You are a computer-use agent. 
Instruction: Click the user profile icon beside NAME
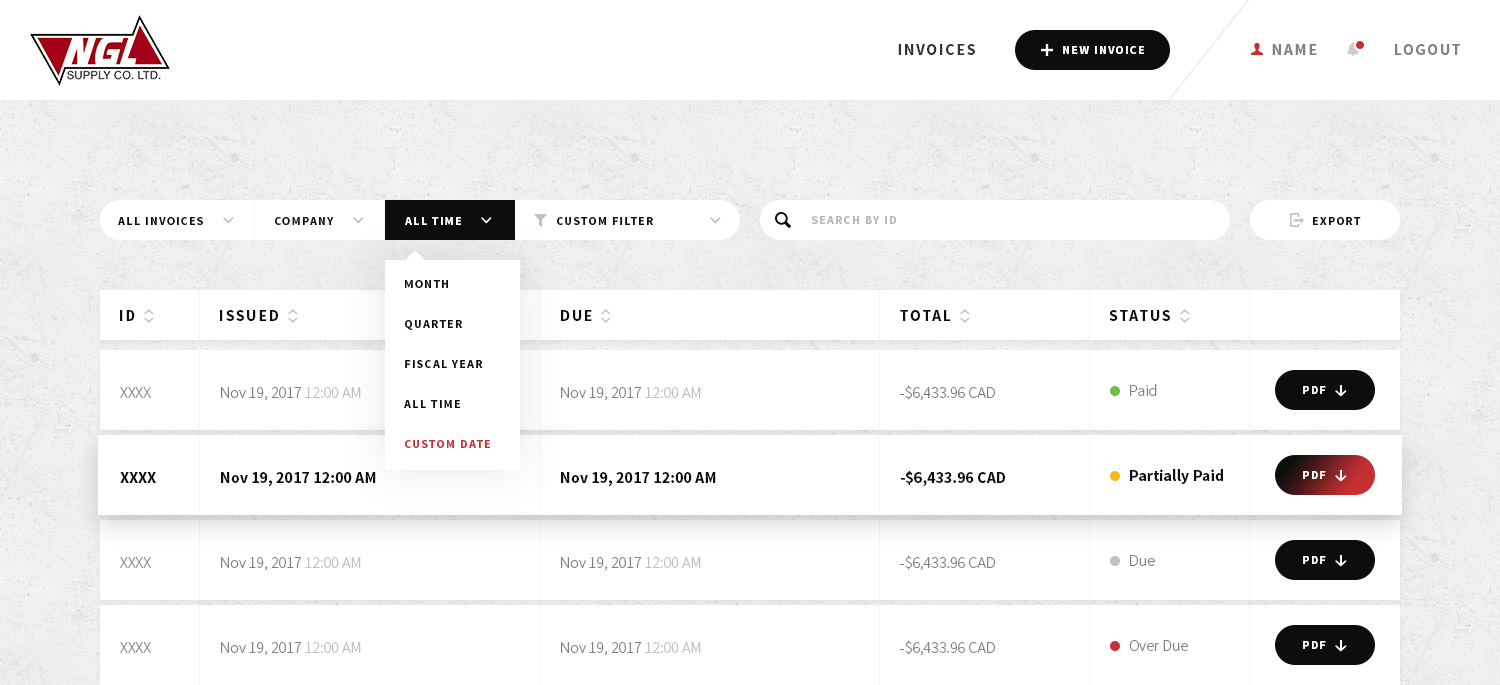(1257, 49)
